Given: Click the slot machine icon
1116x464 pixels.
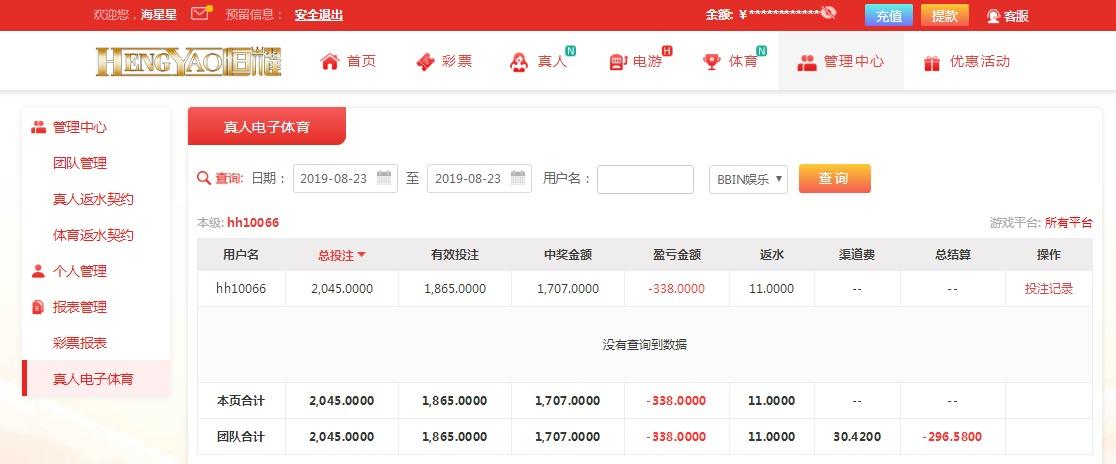Looking at the screenshot, I should pos(618,63).
